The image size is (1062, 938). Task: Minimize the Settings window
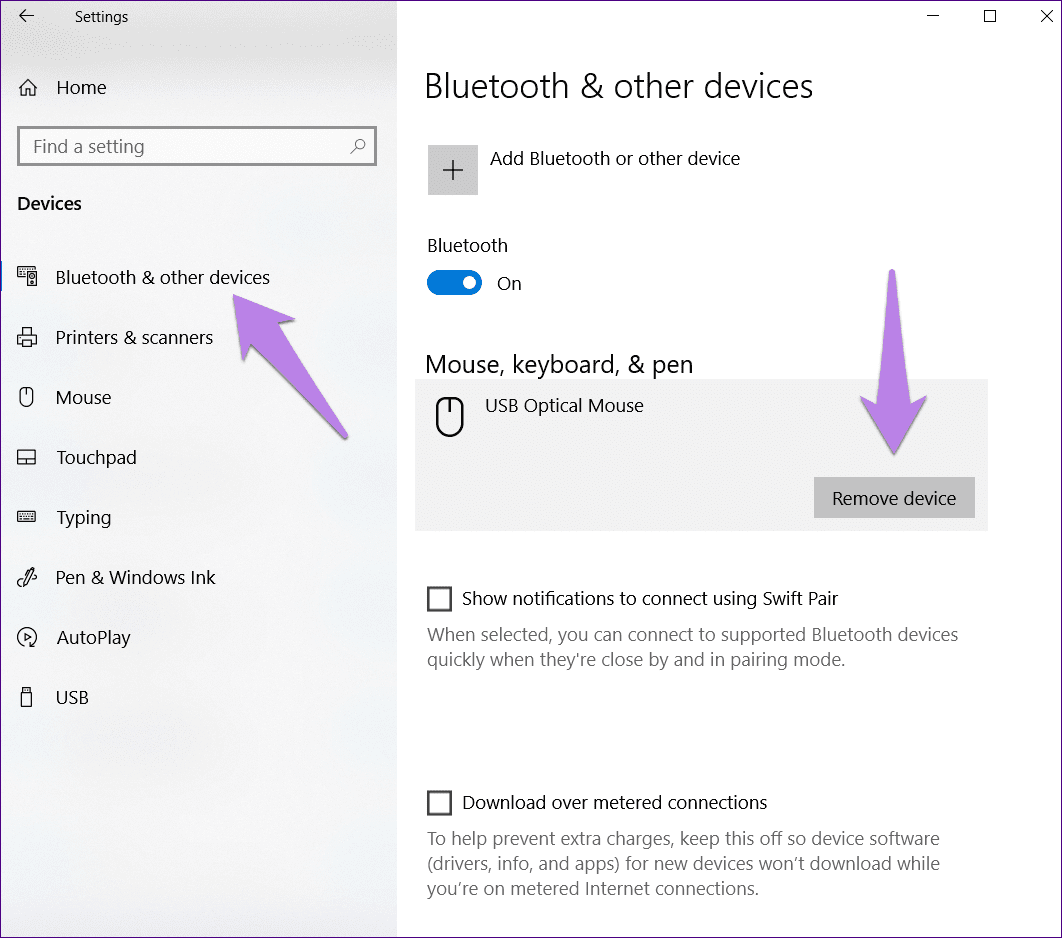click(x=933, y=16)
